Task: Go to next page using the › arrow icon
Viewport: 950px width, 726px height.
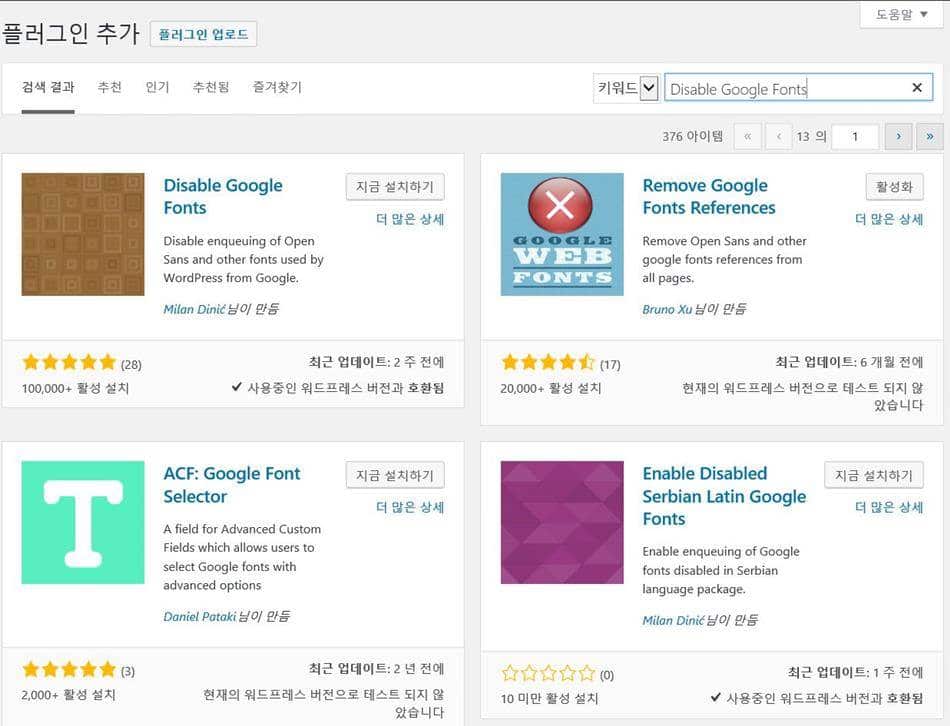Action: tap(898, 136)
